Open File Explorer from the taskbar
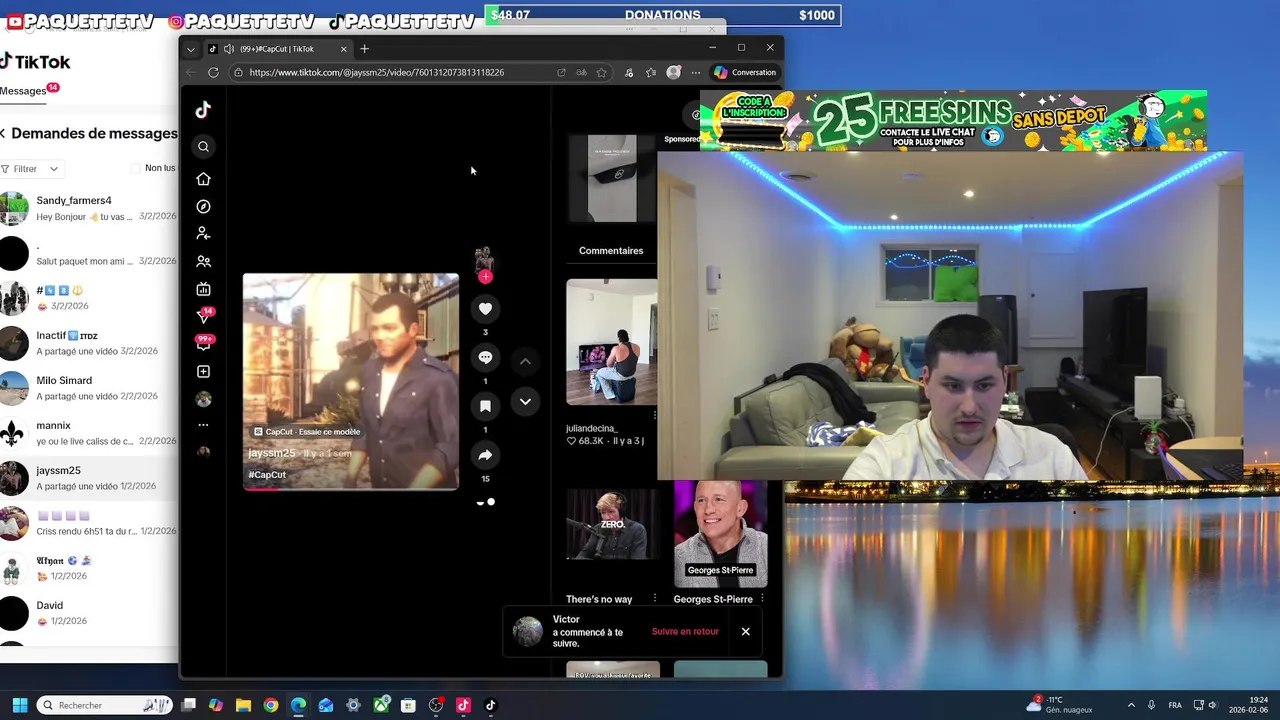The height and width of the screenshot is (720, 1280). [243, 705]
